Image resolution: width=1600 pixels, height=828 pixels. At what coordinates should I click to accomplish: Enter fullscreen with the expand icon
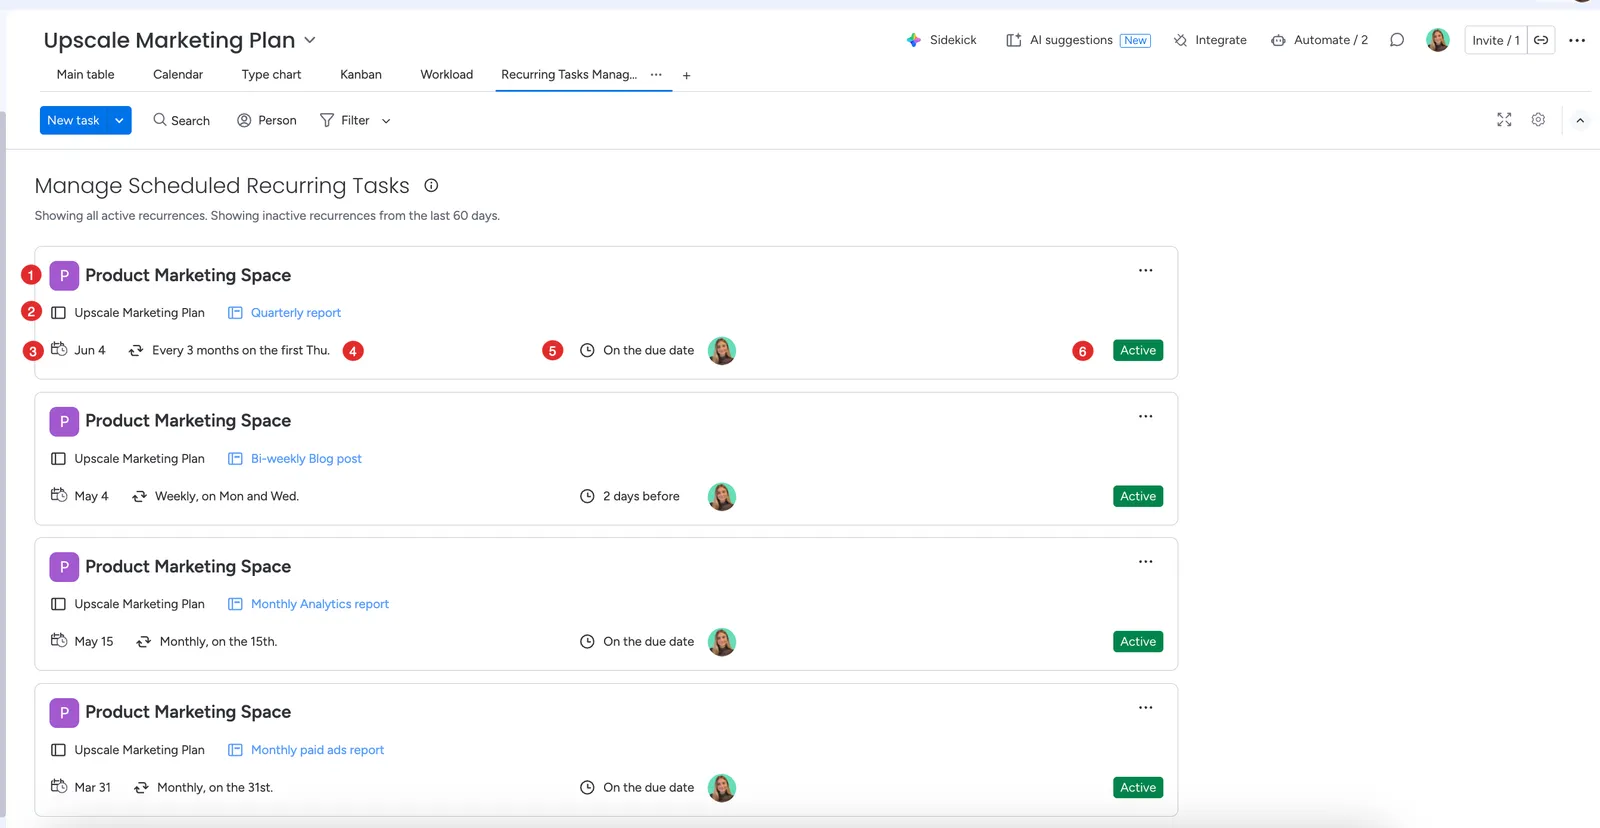coord(1504,120)
